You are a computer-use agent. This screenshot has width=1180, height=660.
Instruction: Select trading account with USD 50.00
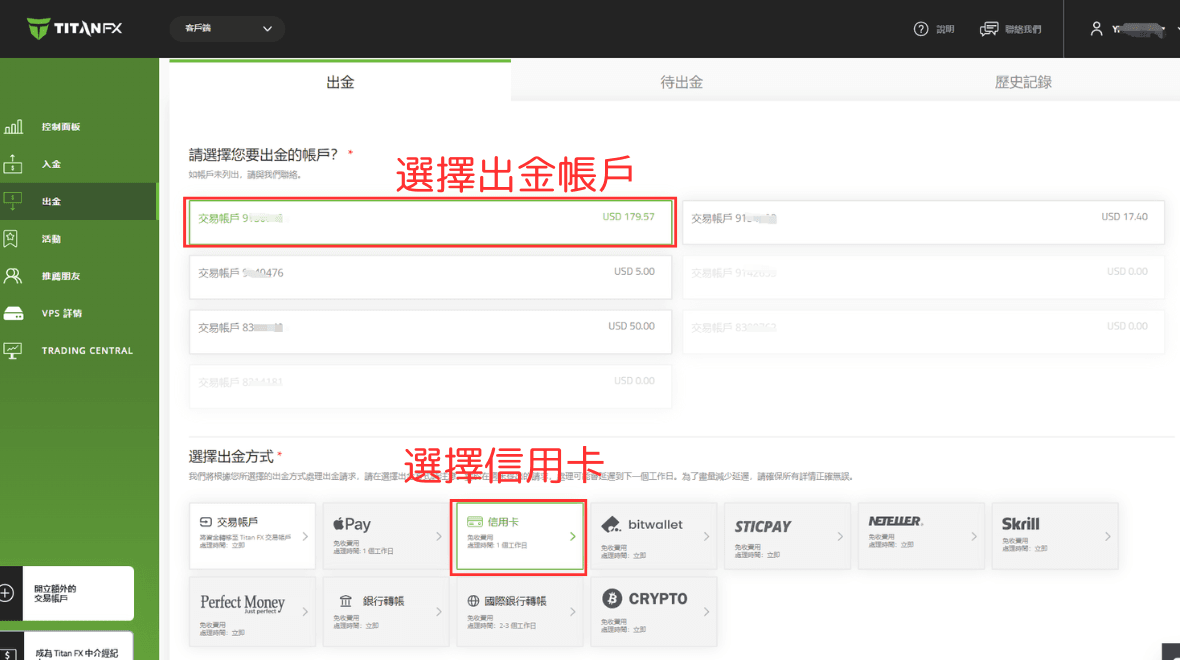click(429, 331)
